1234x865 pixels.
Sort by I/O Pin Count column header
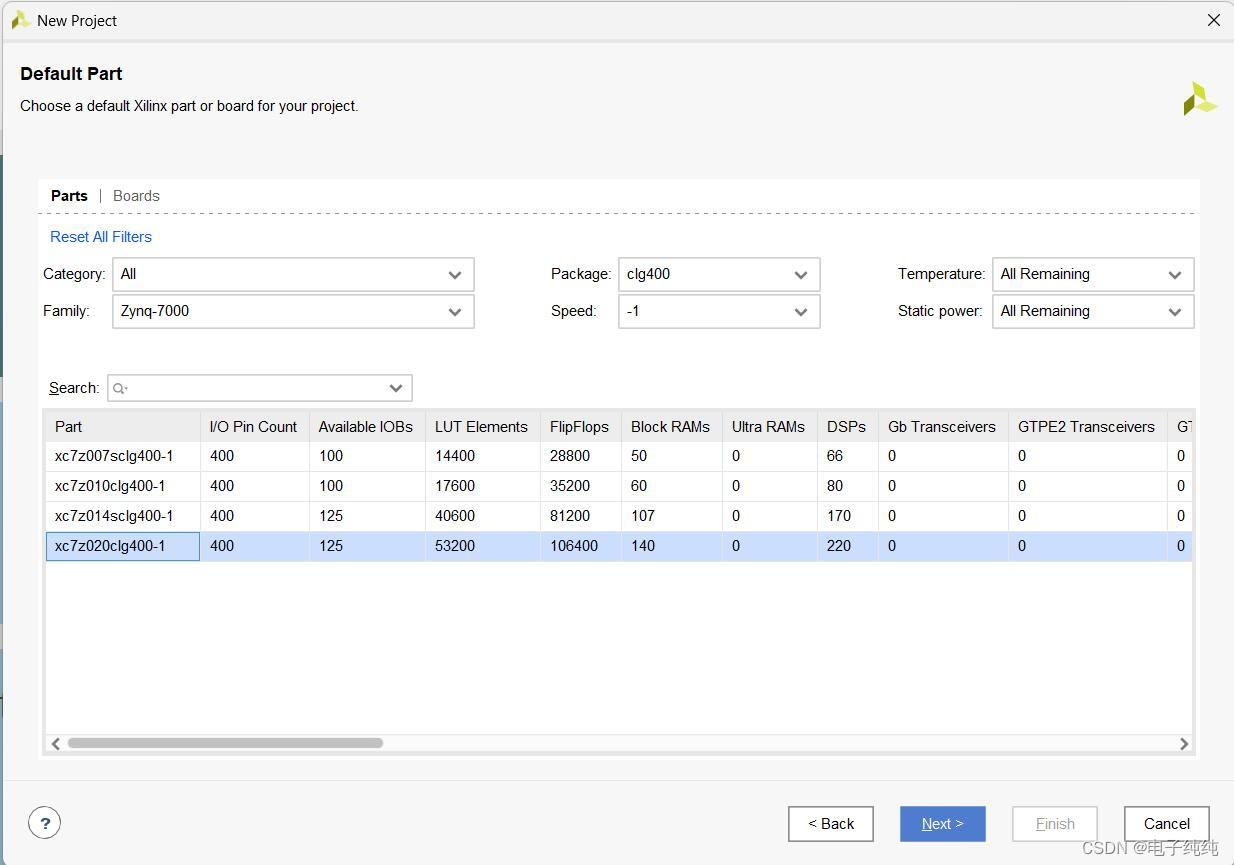255,427
